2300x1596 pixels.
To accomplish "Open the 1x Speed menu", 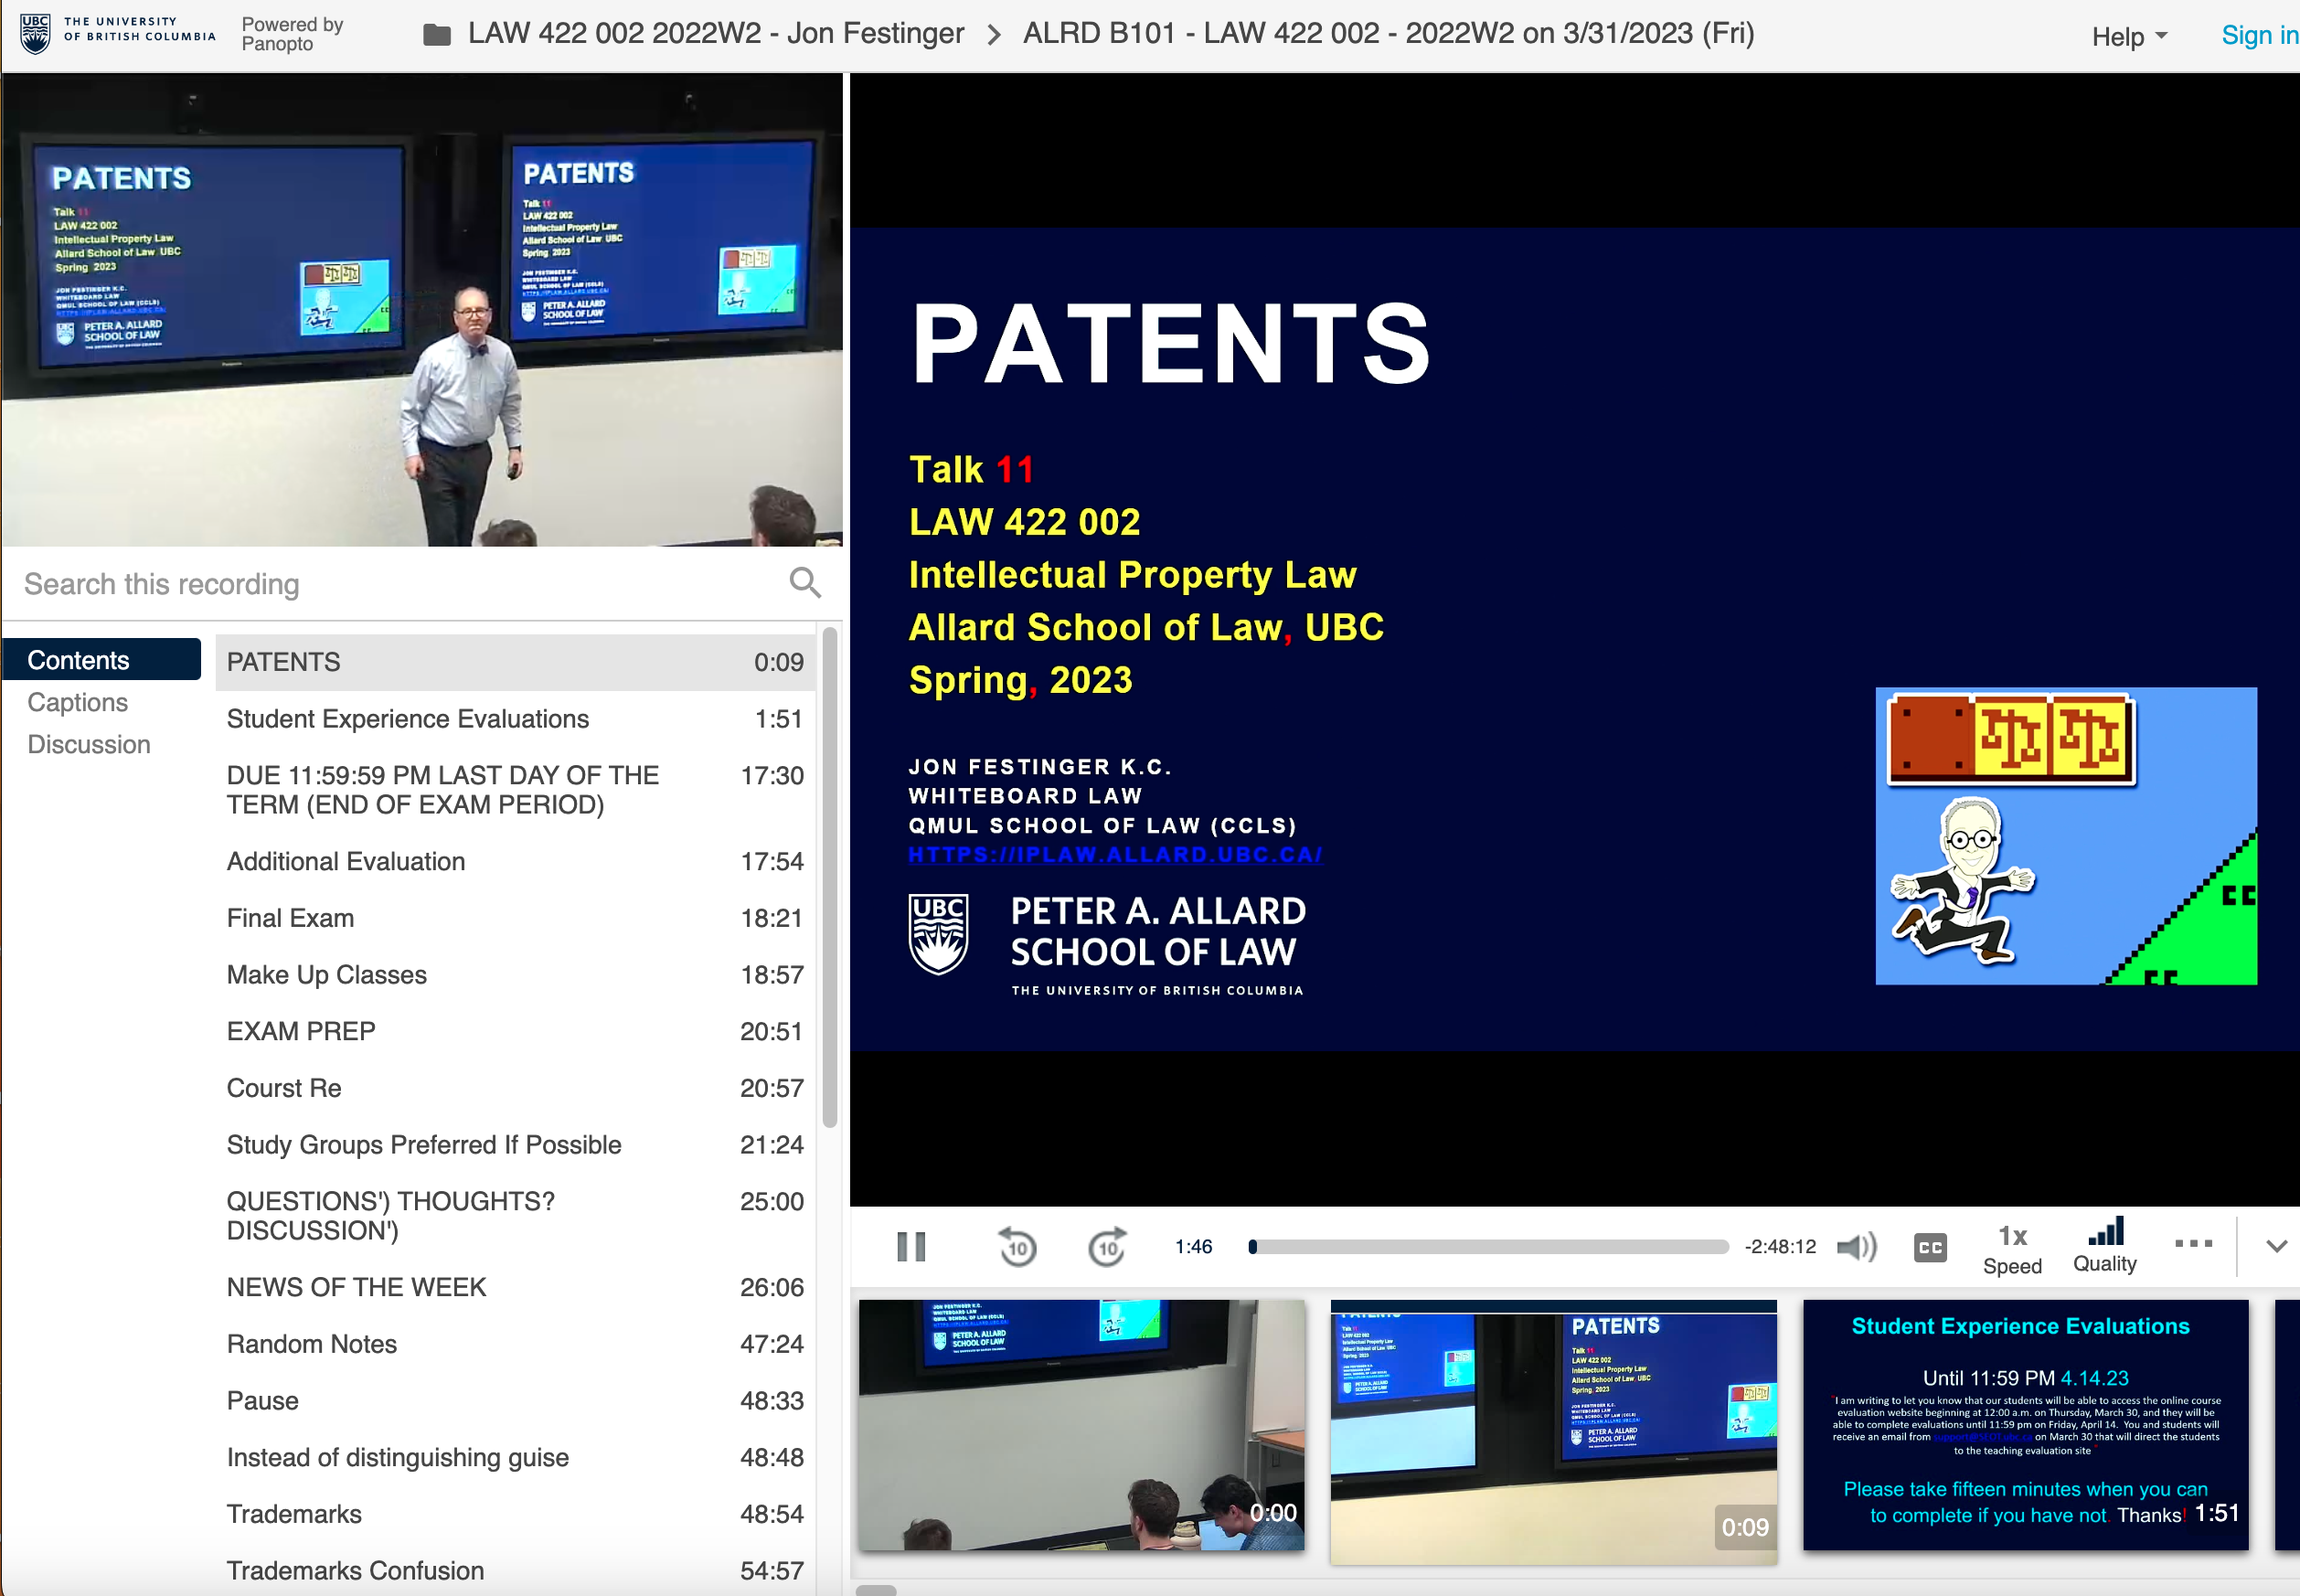I will pos(2012,1249).
